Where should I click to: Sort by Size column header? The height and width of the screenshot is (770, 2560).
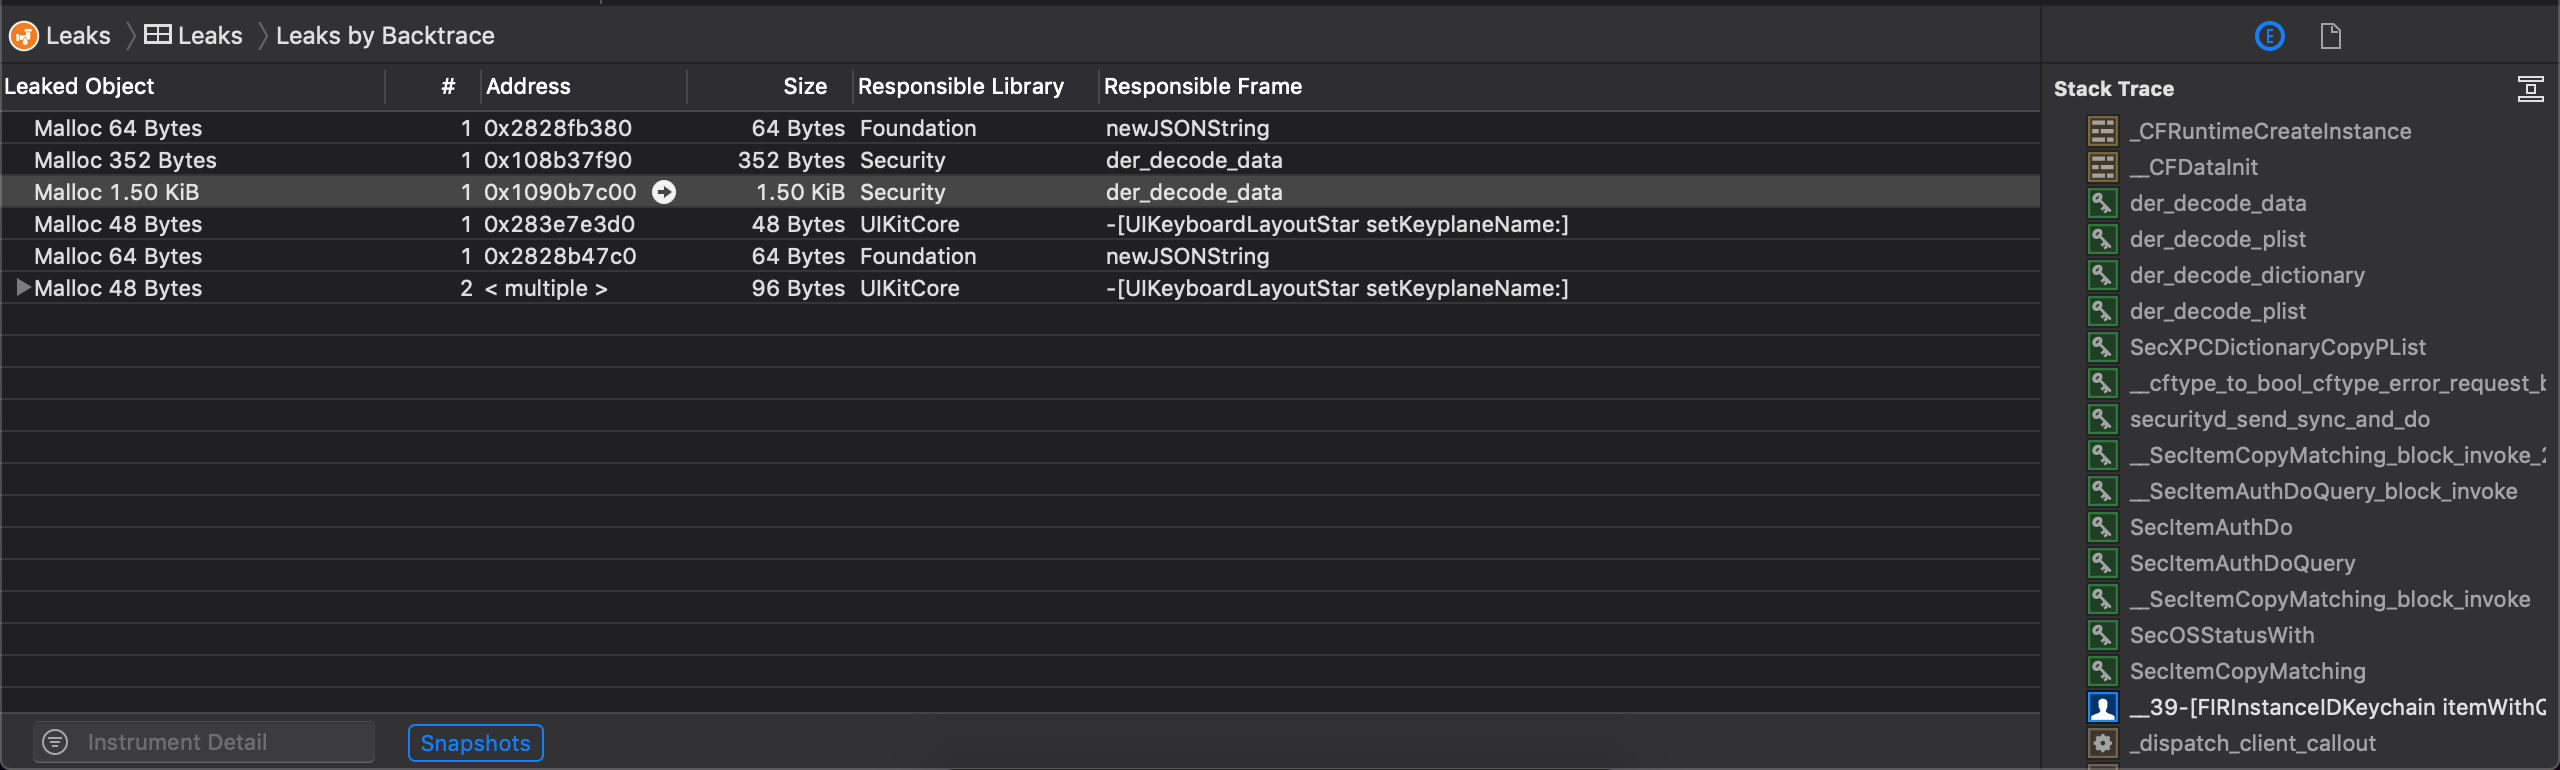(805, 87)
